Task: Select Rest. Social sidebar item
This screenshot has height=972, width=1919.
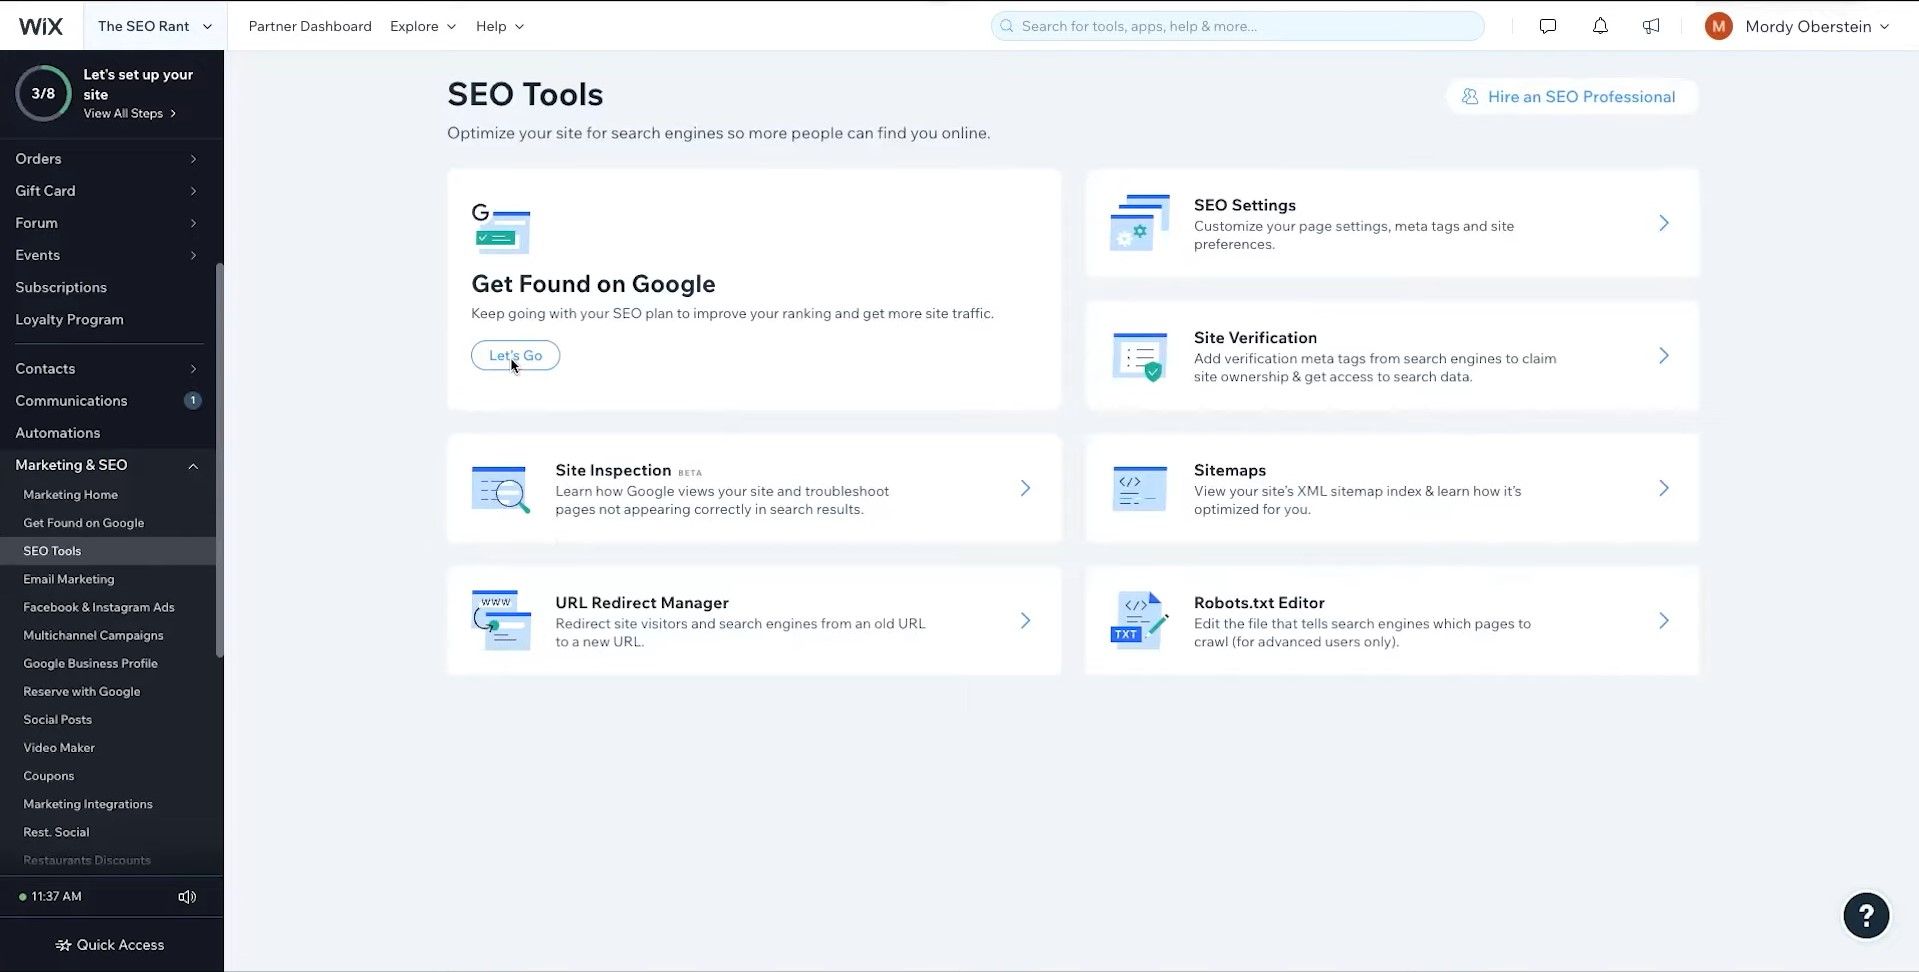Action: point(56,832)
